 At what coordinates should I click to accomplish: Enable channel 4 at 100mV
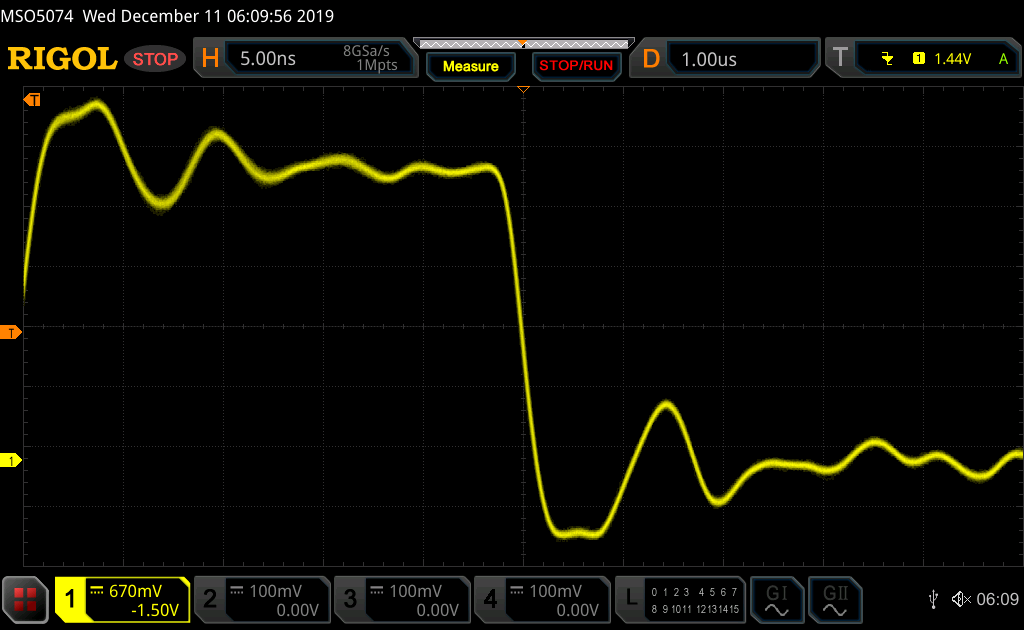542,599
